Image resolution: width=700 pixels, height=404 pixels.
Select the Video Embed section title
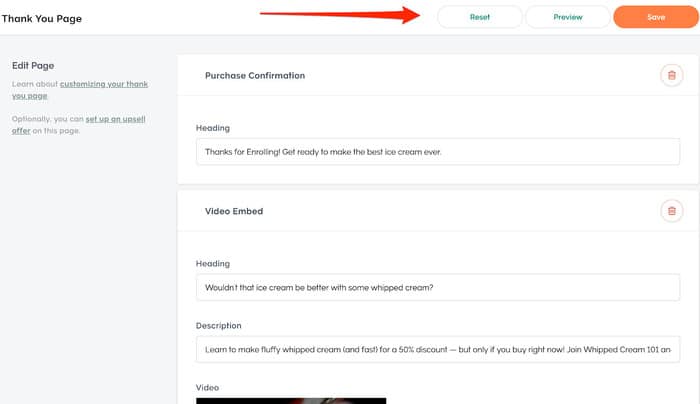coord(234,211)
